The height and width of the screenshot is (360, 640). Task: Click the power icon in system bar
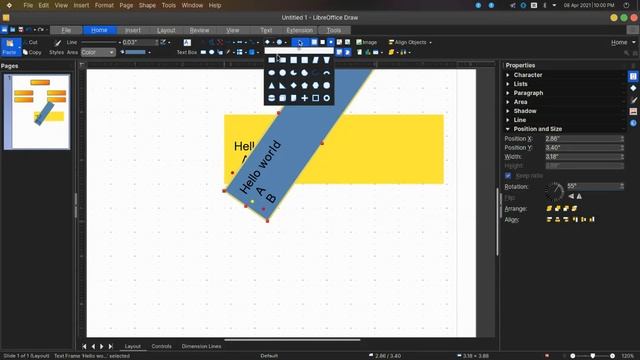coord(627,5)
